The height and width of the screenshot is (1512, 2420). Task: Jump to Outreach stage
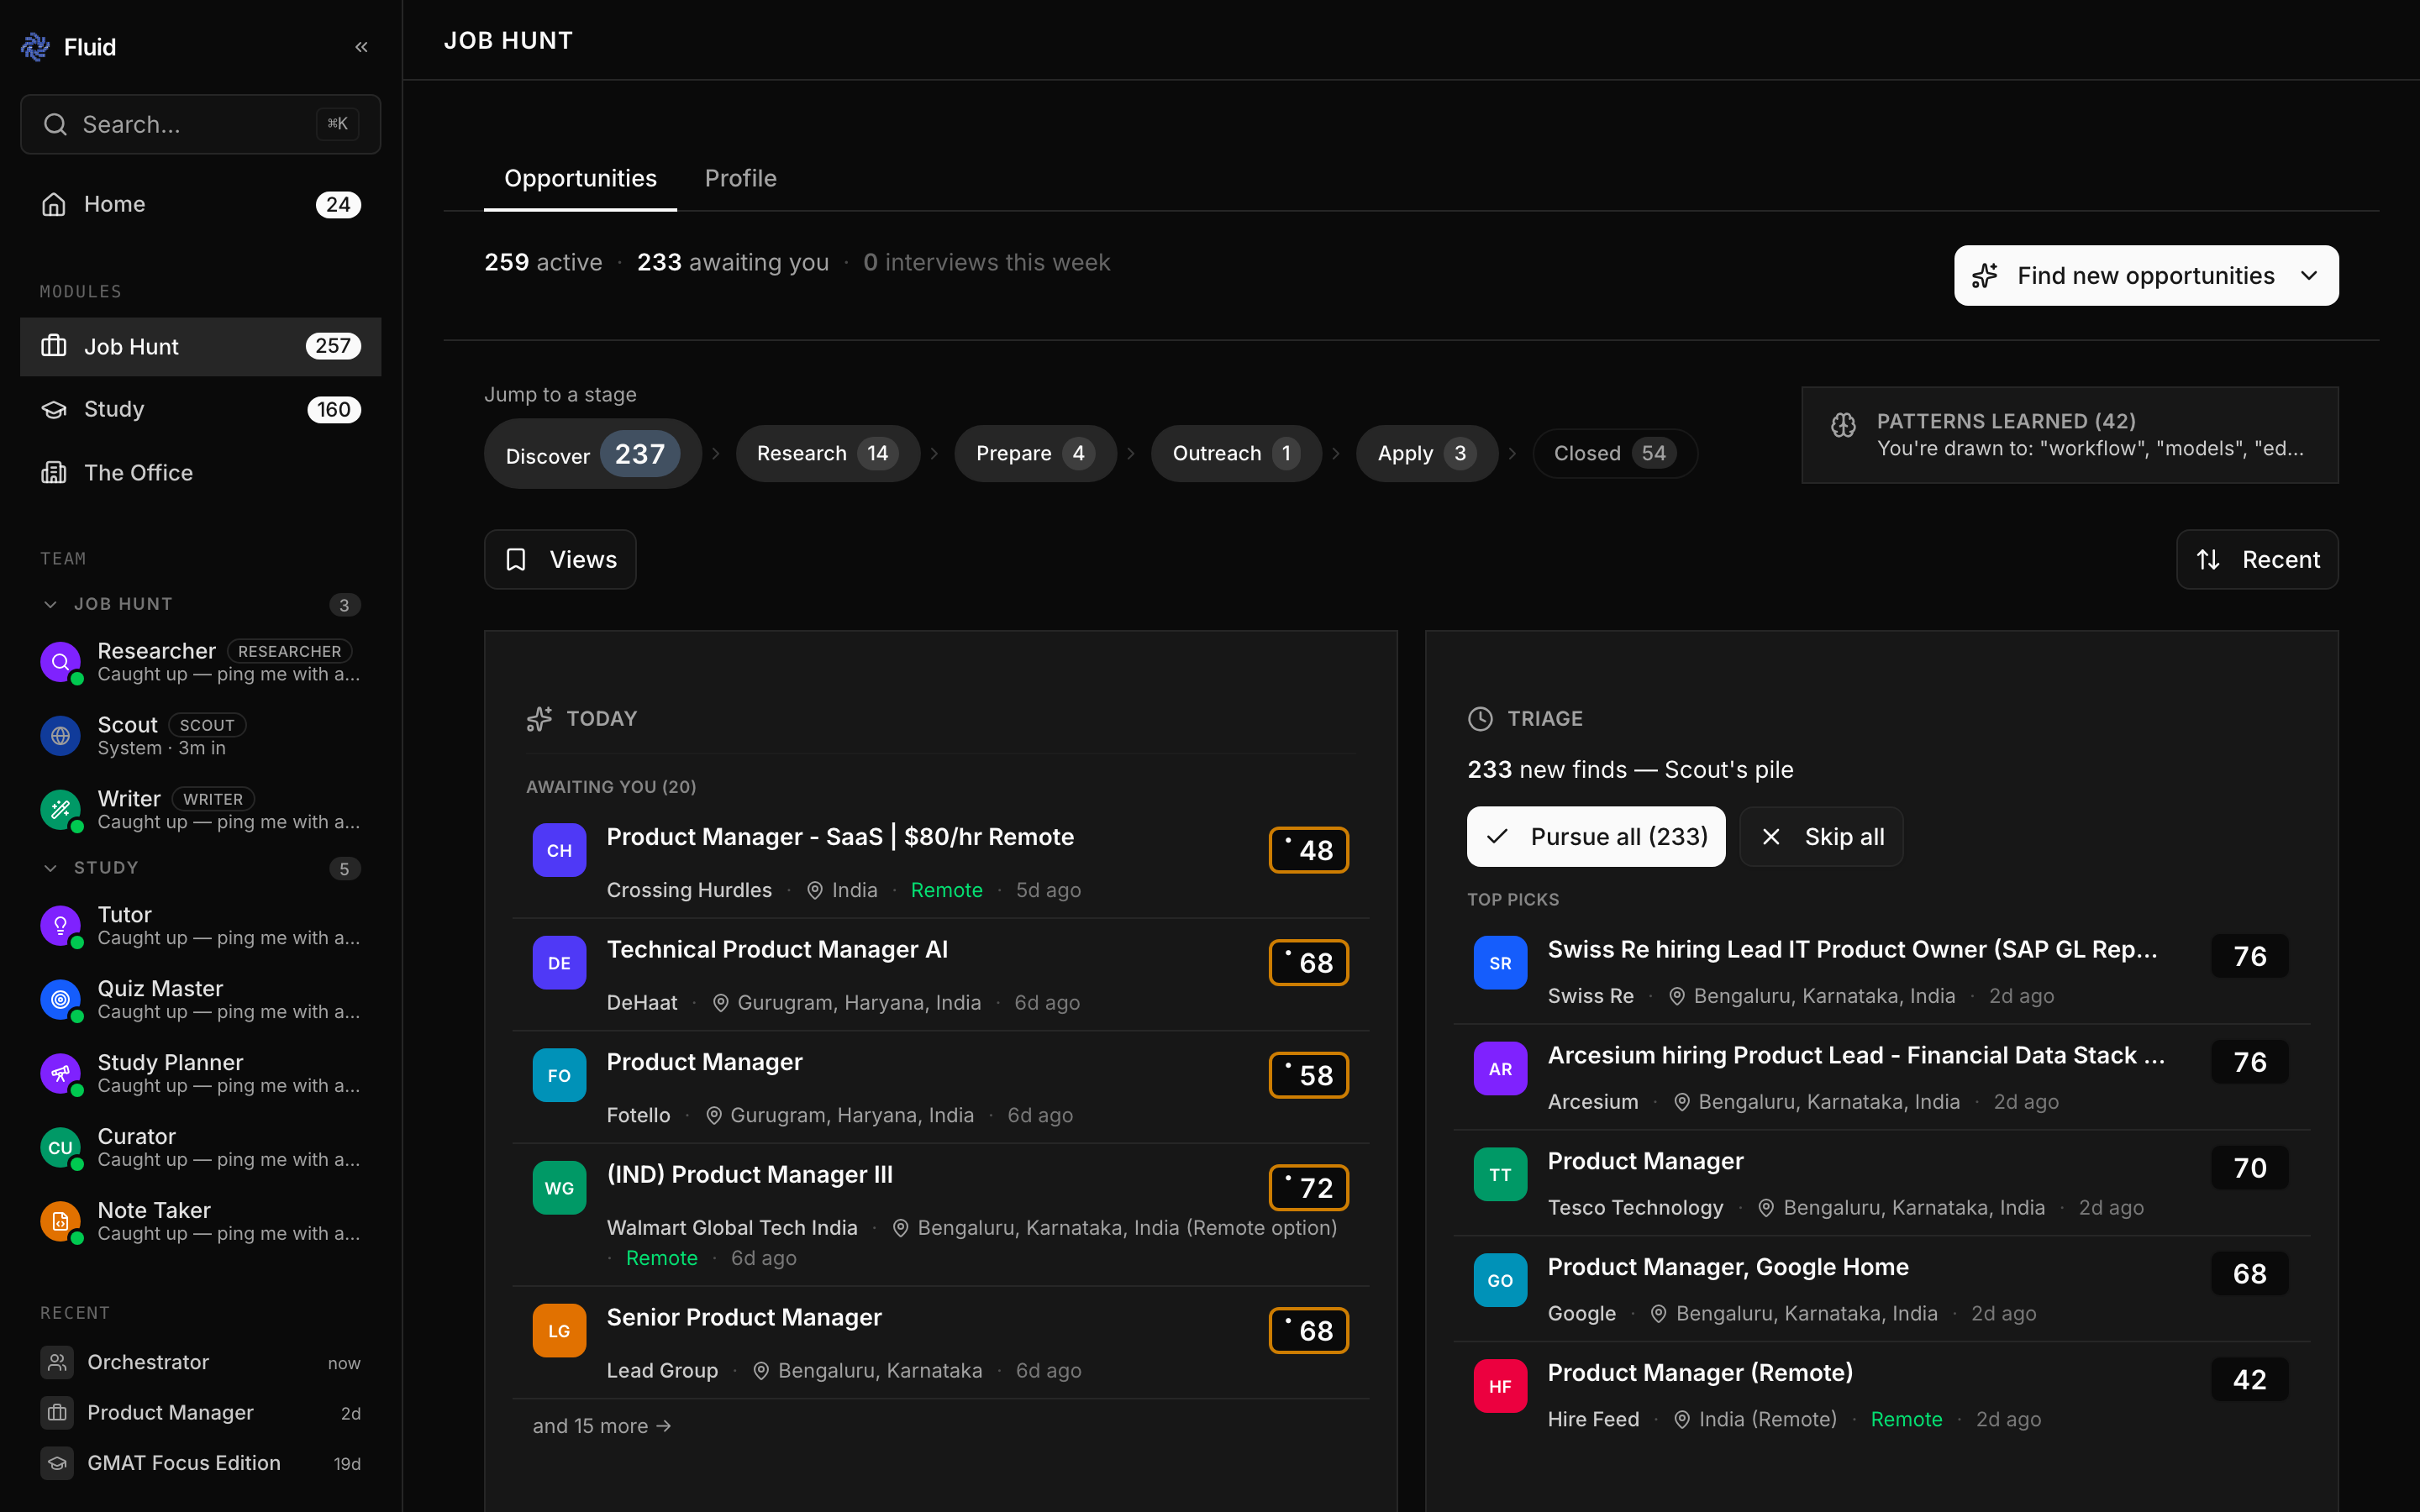tap(1236, 453)
